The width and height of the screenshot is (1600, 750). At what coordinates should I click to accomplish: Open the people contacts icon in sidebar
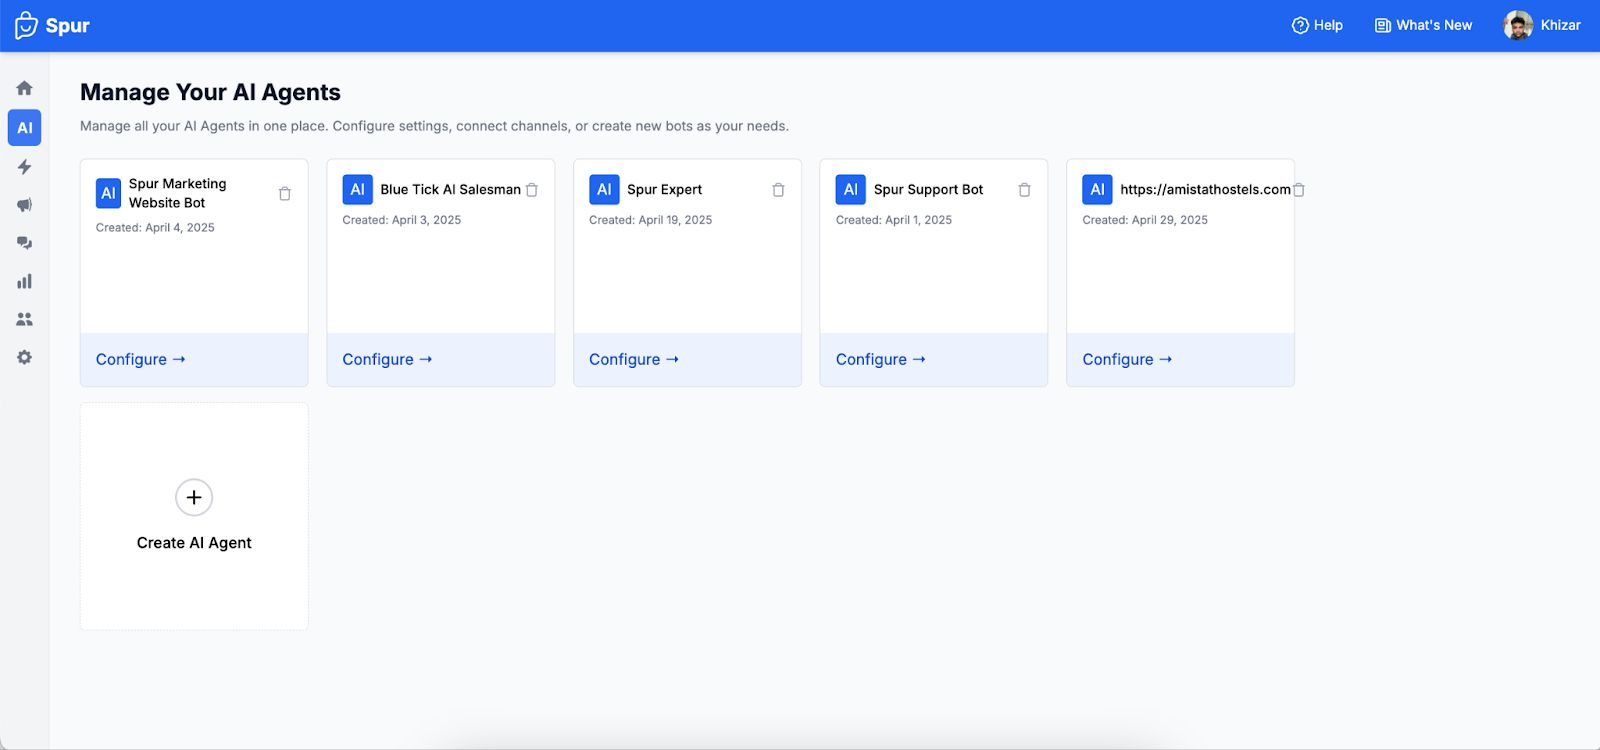24,319
